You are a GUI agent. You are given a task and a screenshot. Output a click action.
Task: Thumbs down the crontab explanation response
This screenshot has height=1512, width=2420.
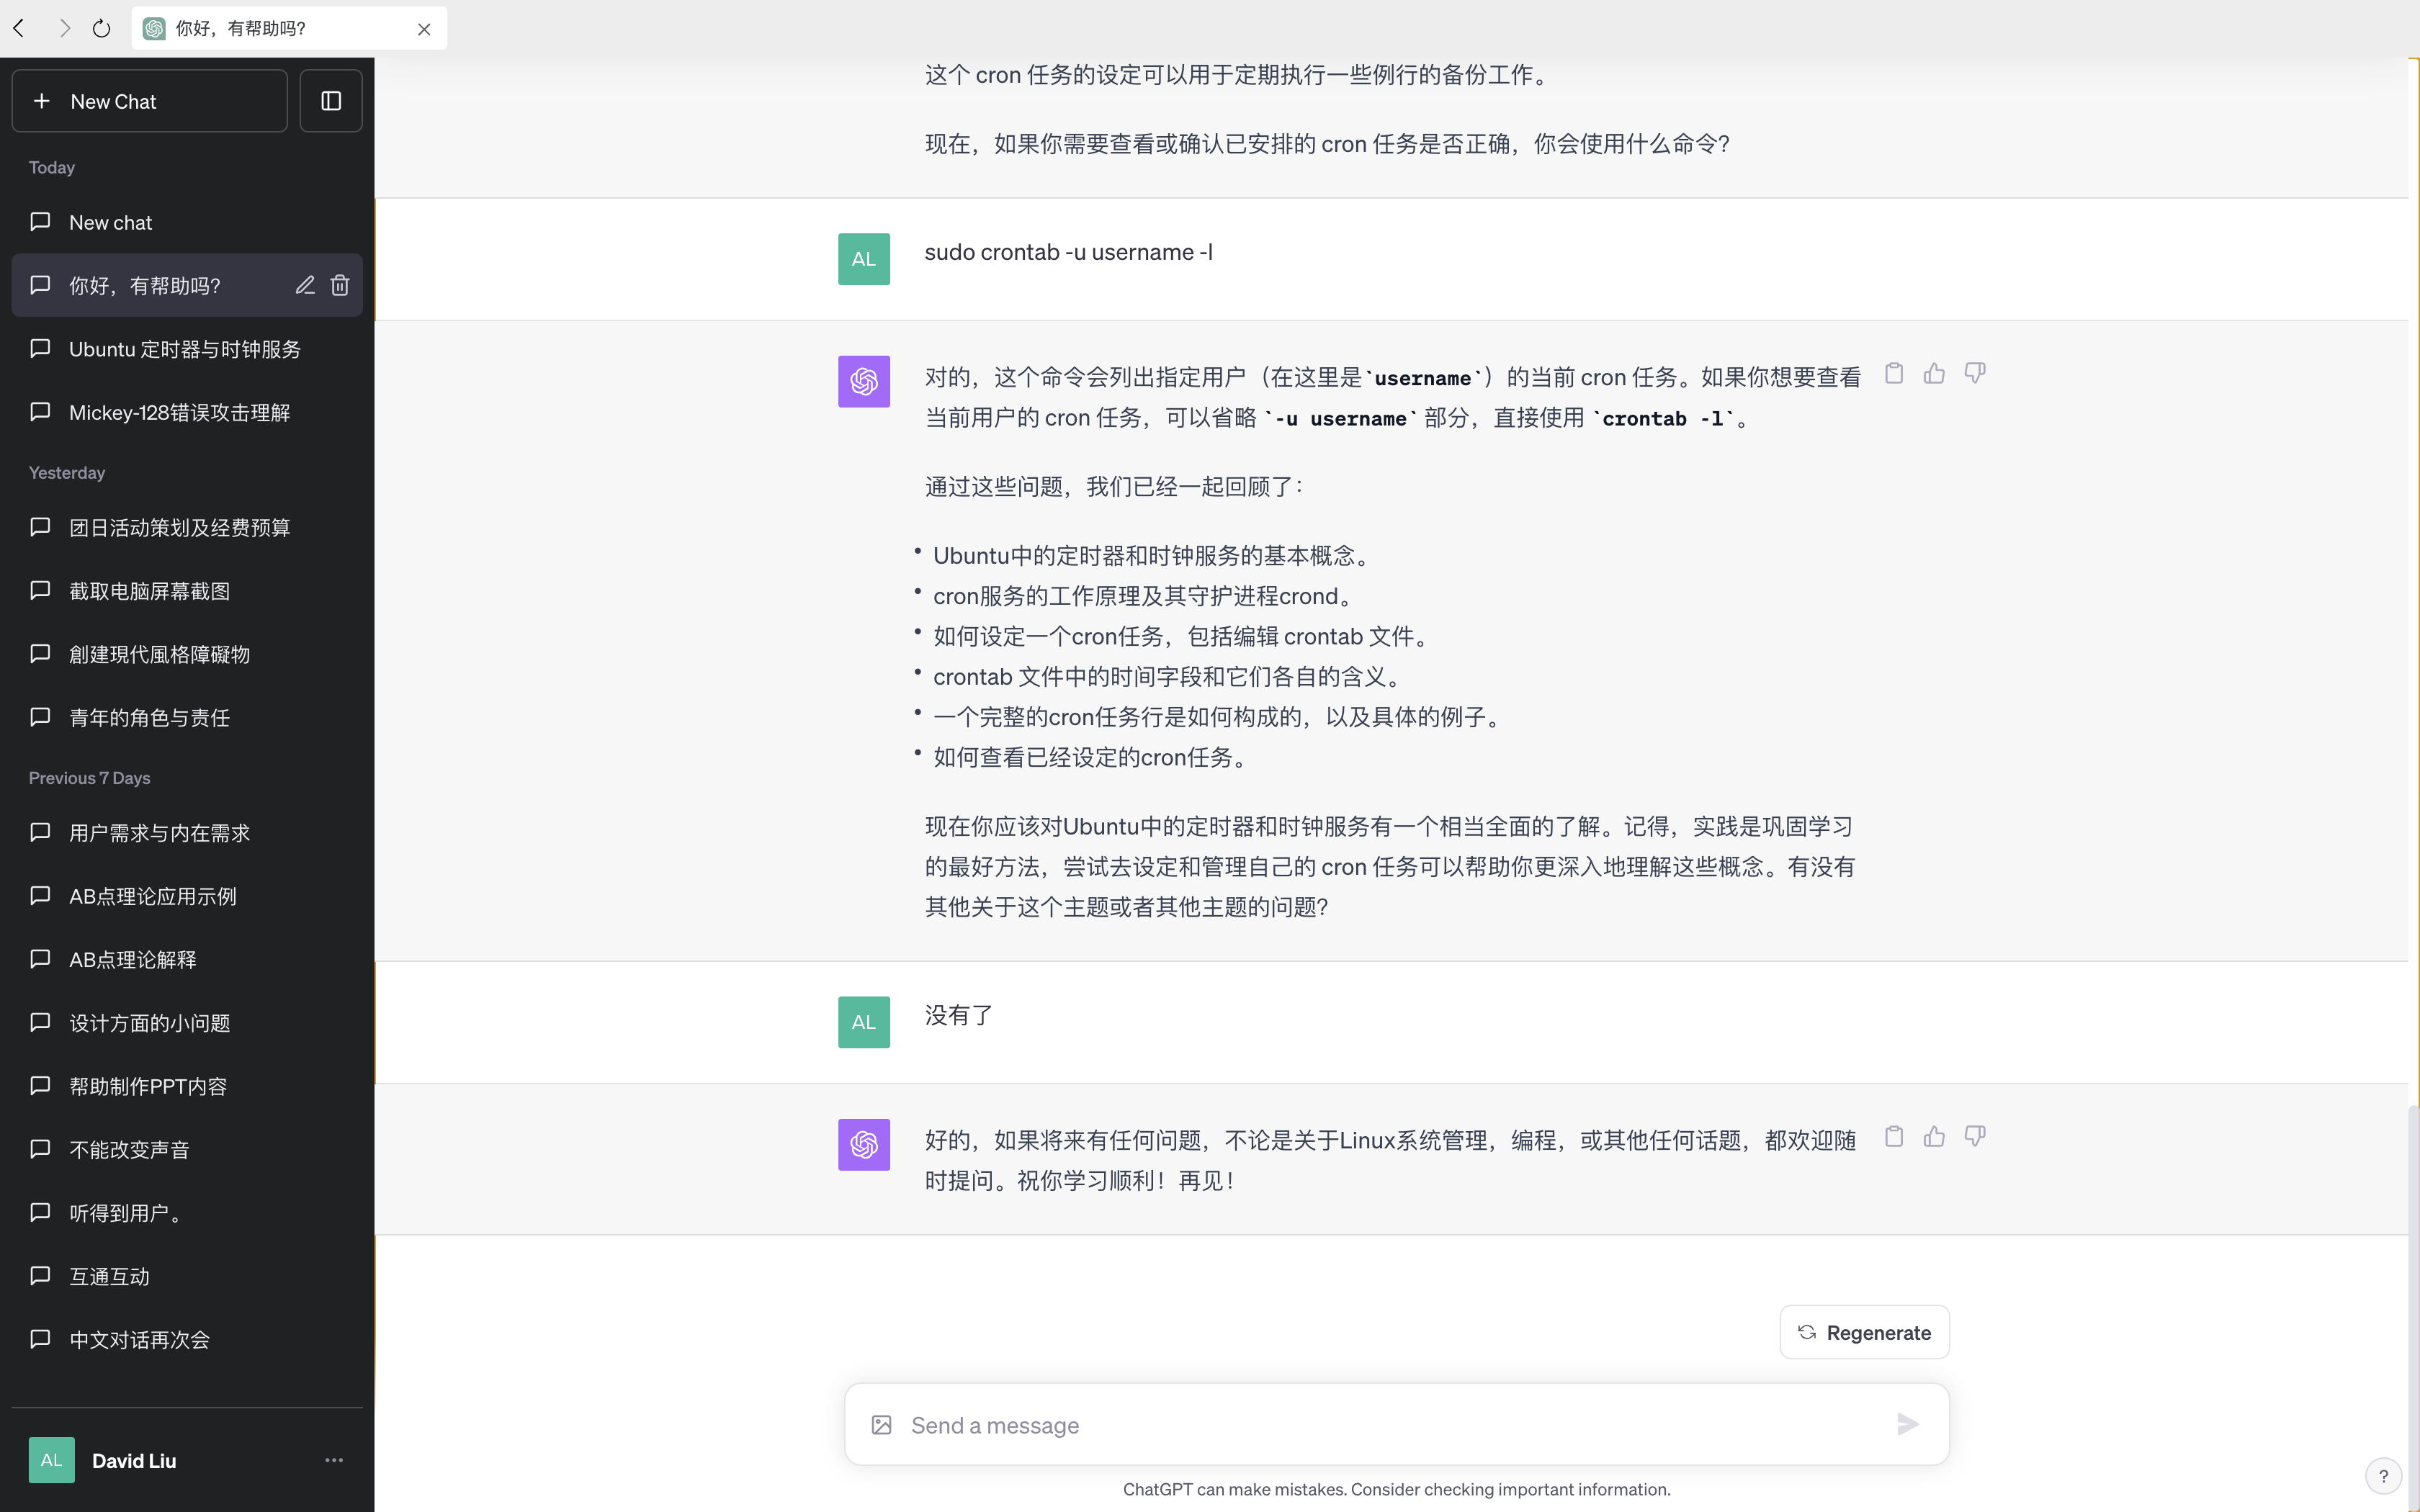point(1974,374)
